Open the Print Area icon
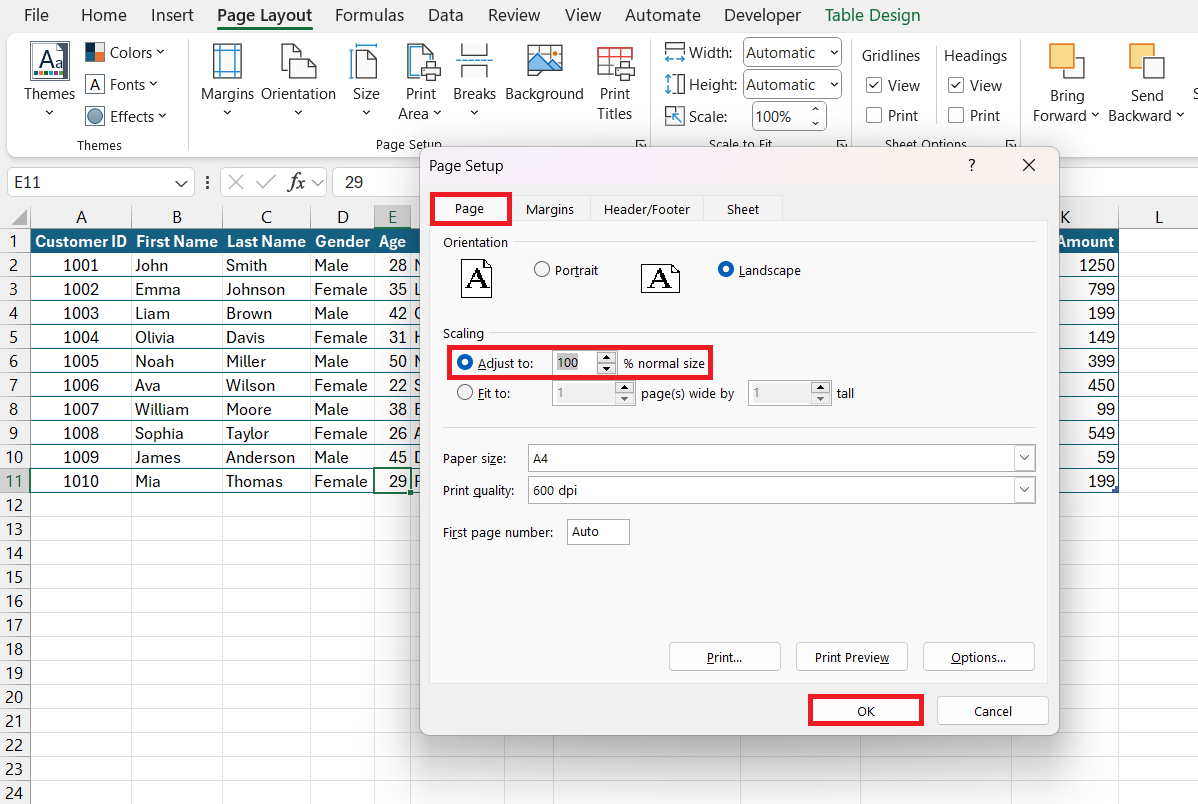The height and width of the screenshot is (804, 1198). point(421,62)
